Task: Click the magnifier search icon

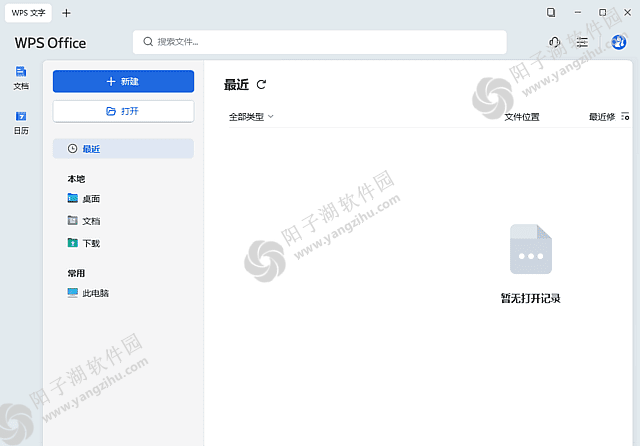Action: tap(148, 42)
